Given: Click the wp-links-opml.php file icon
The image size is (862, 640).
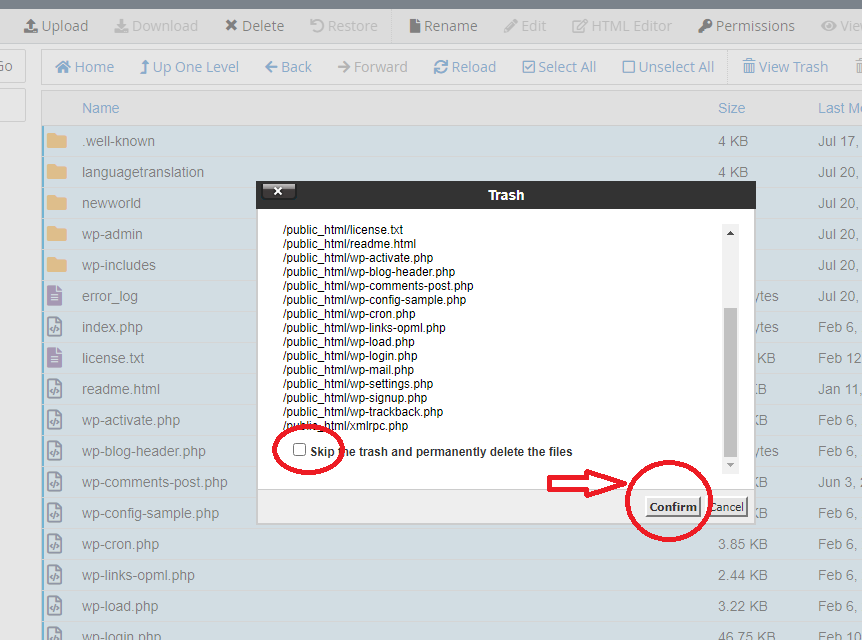Looking at the screenshot, I should [x=55, y=575].
